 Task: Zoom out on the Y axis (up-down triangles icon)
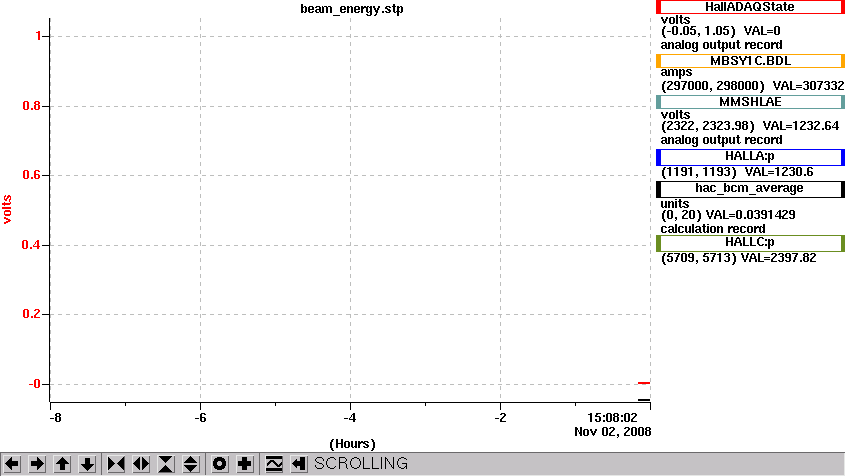(191, 464)
